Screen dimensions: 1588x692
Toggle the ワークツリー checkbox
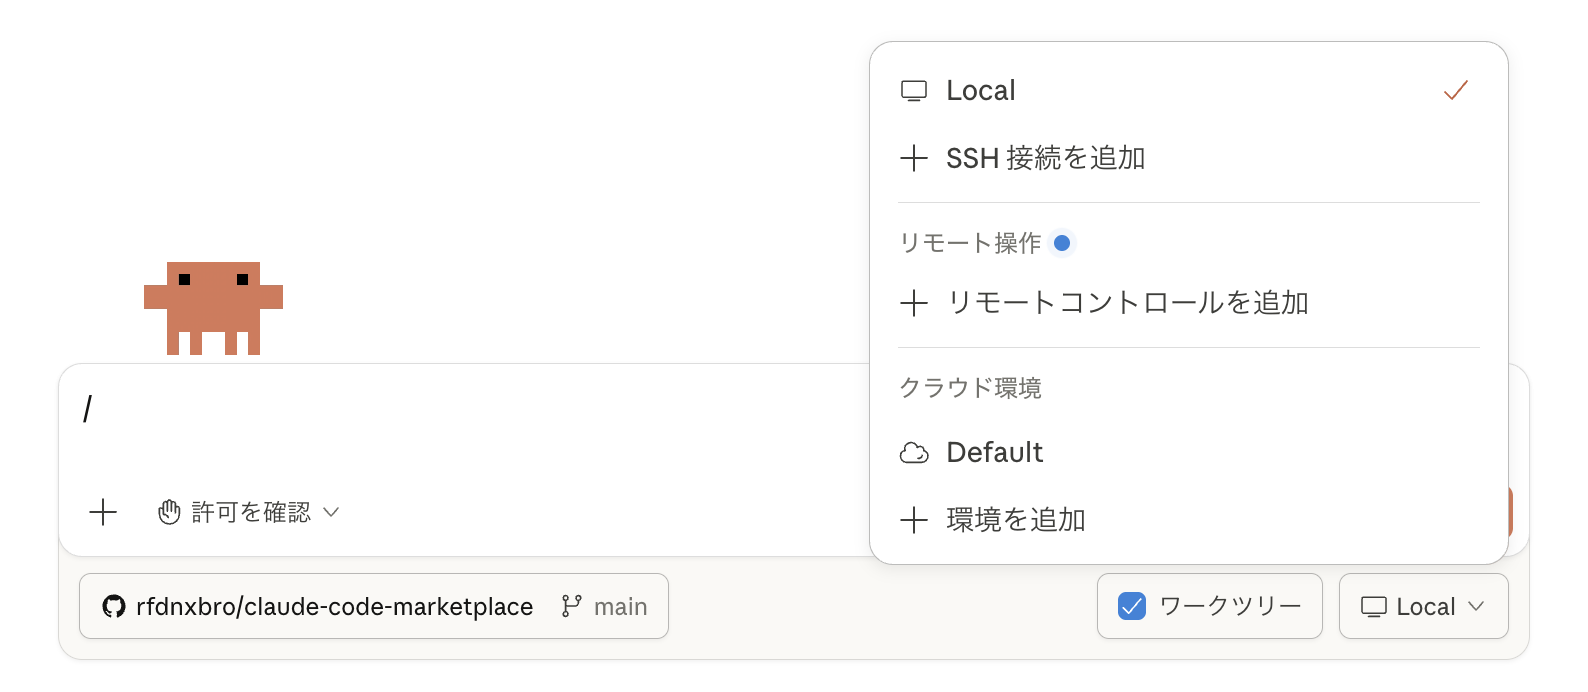click(x=1132, y=606)
